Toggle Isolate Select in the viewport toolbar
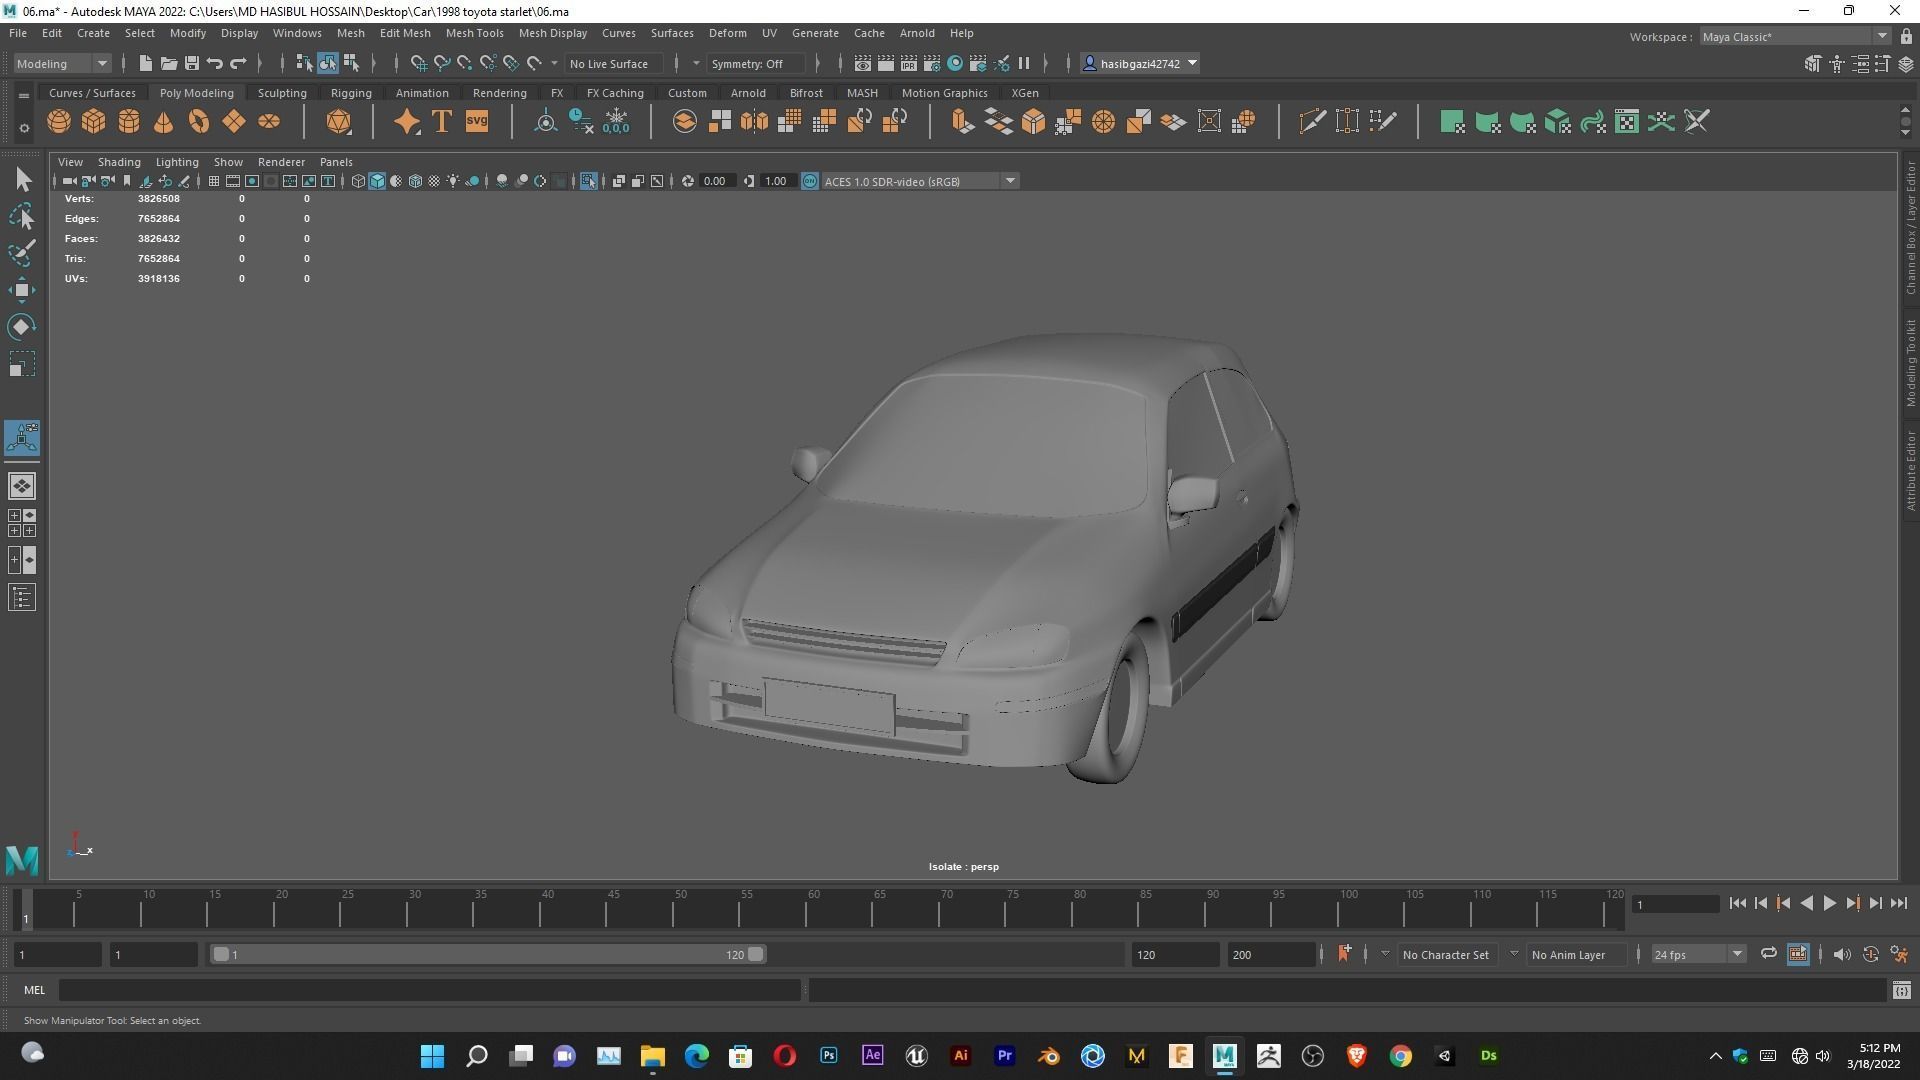Image resolution: width=1920 pixels, height=1080 pixels. pyautogui.click(x=588, y=181)
